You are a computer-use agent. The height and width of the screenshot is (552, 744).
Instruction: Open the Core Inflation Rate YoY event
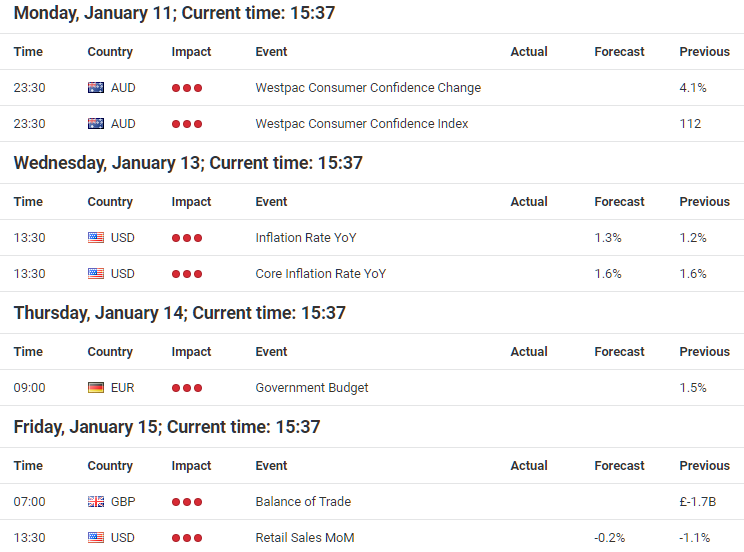321,274
